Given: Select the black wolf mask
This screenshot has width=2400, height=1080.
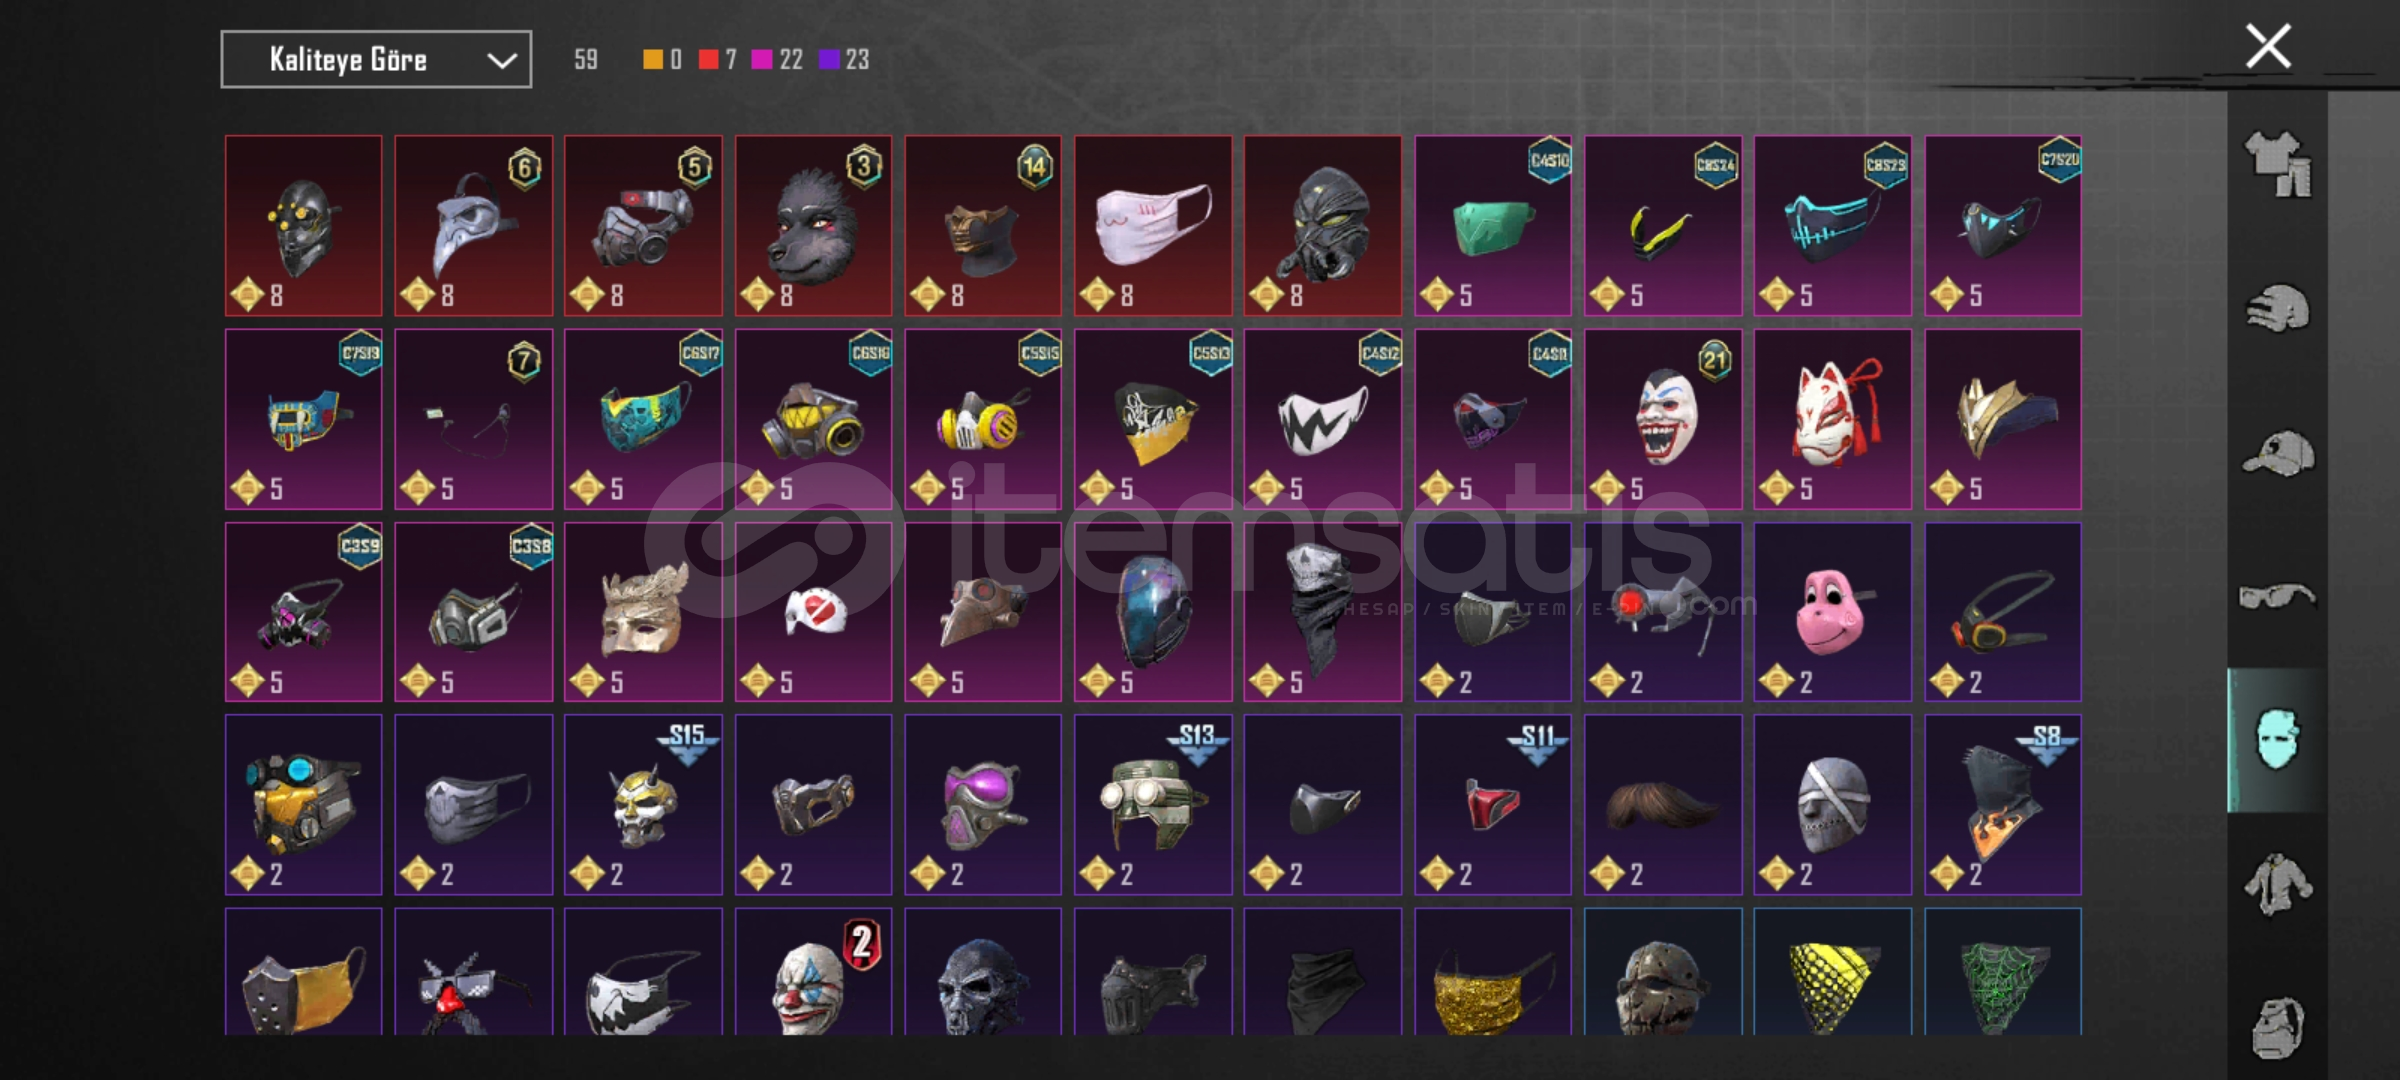Looking at the screenshot, I should click(813, 226).
